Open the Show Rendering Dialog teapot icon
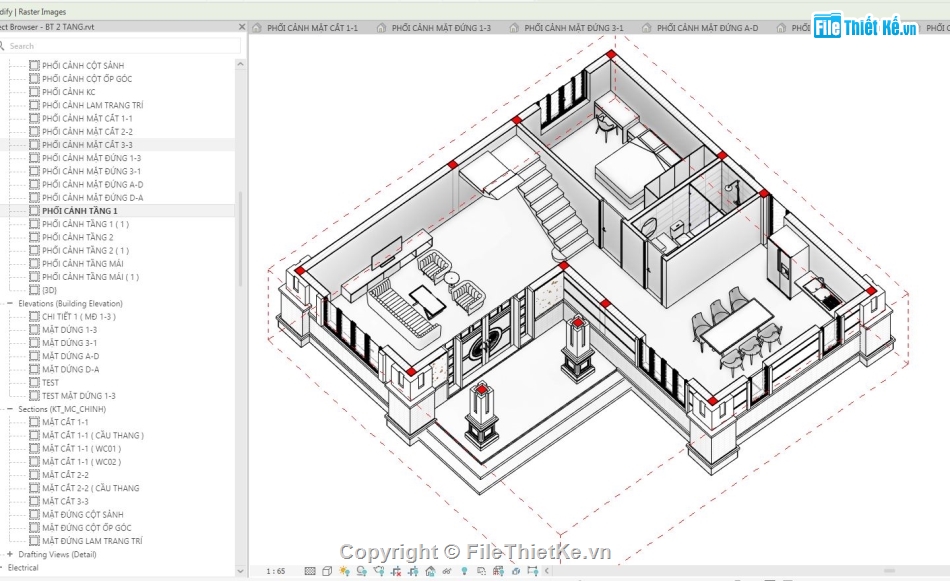 (x=379, y=571)
